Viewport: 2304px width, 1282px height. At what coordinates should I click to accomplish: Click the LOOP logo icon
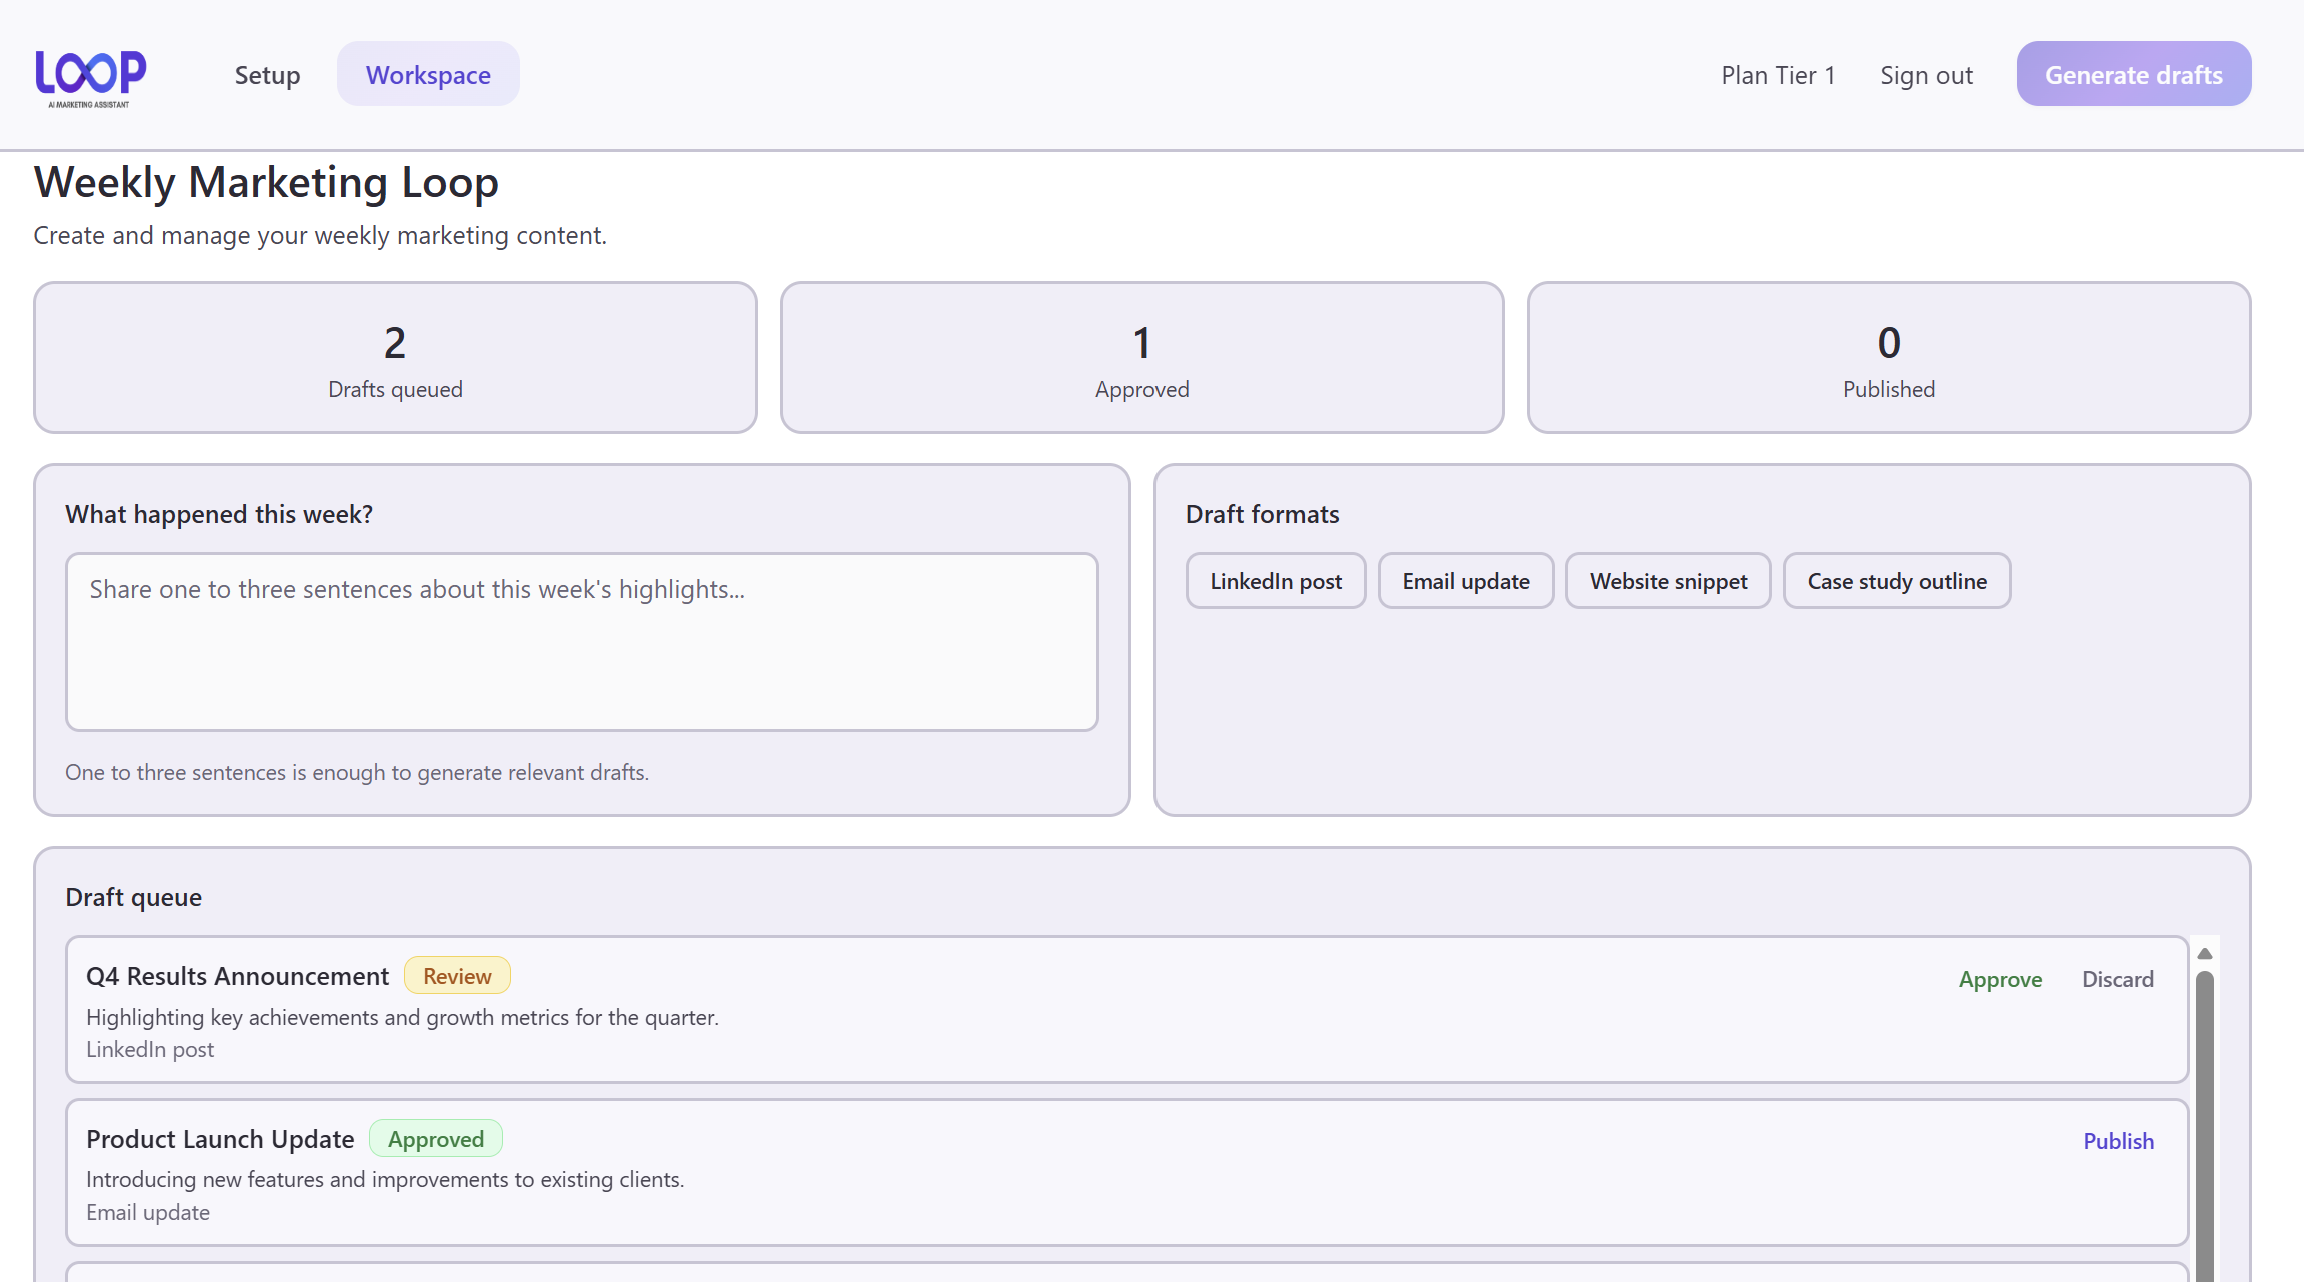click(90, 74)
